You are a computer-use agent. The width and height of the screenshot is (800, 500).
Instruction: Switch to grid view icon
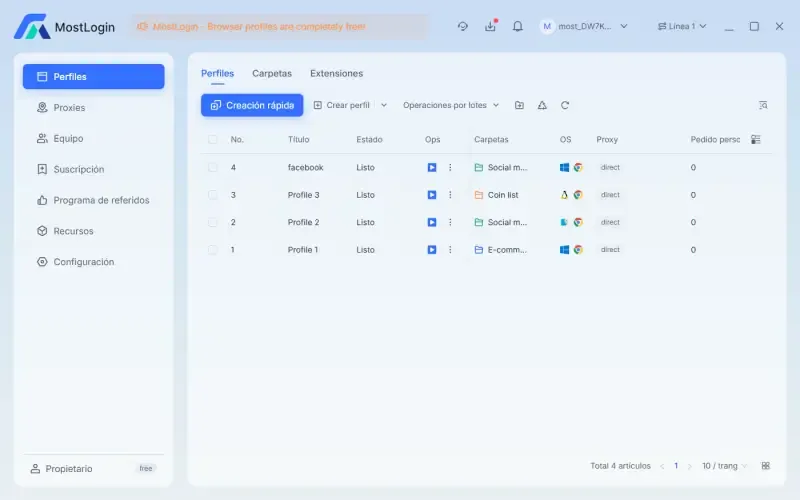tap(765, 466)
